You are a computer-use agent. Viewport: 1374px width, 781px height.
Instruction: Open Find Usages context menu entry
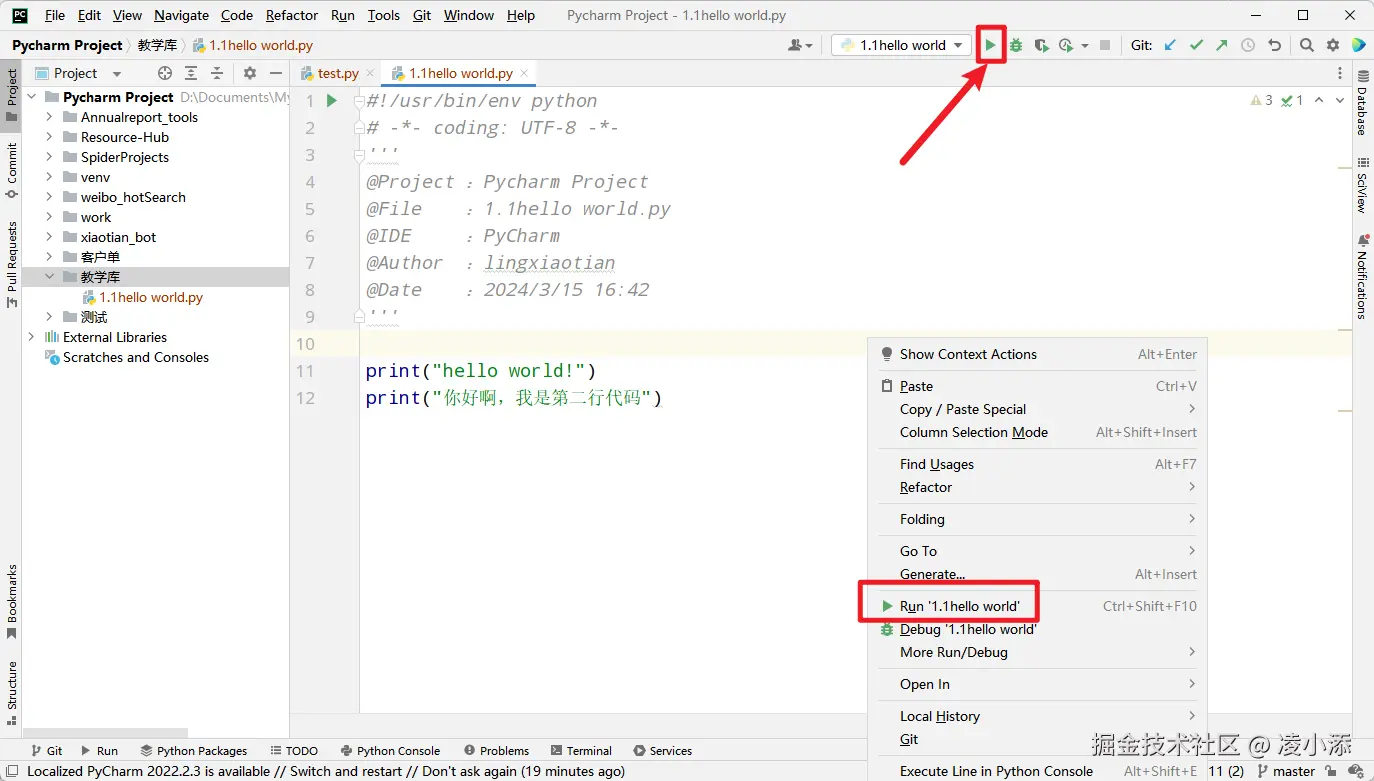point(1037,464)
